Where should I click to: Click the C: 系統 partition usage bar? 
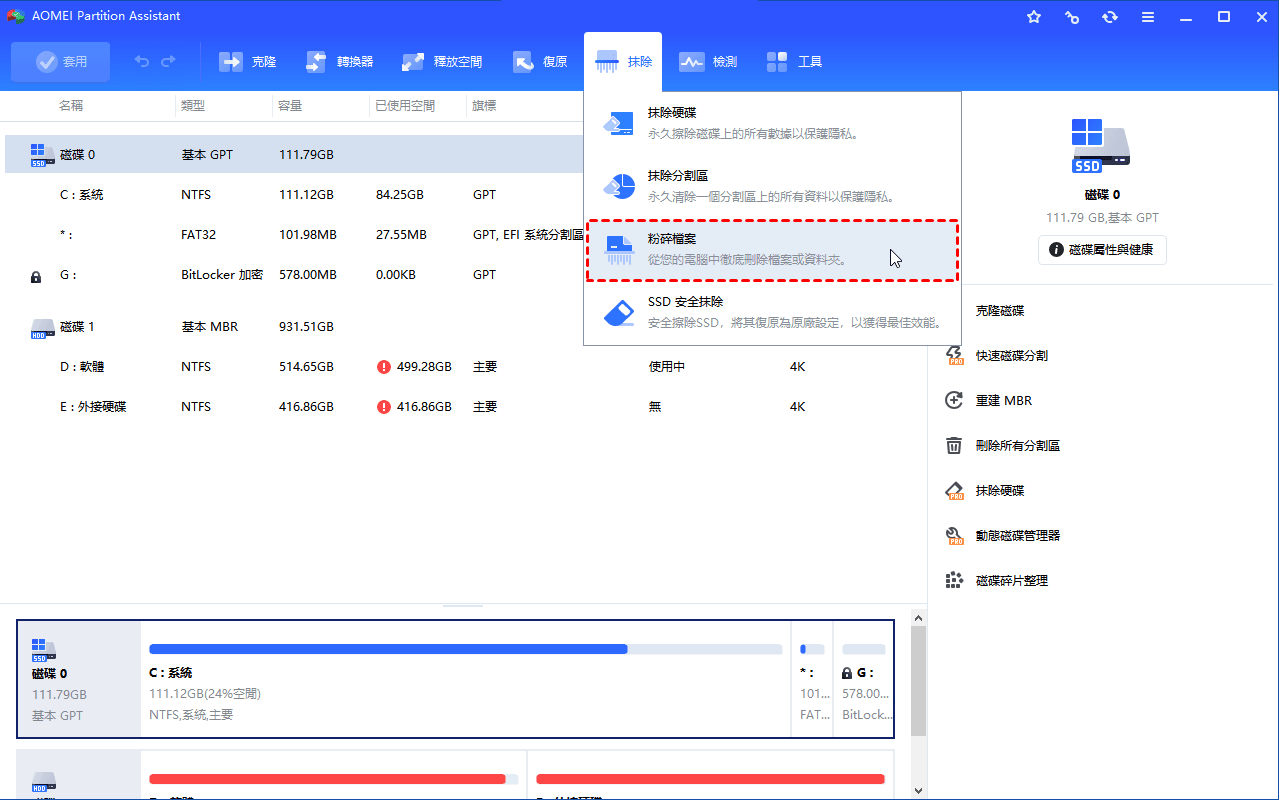466,649
